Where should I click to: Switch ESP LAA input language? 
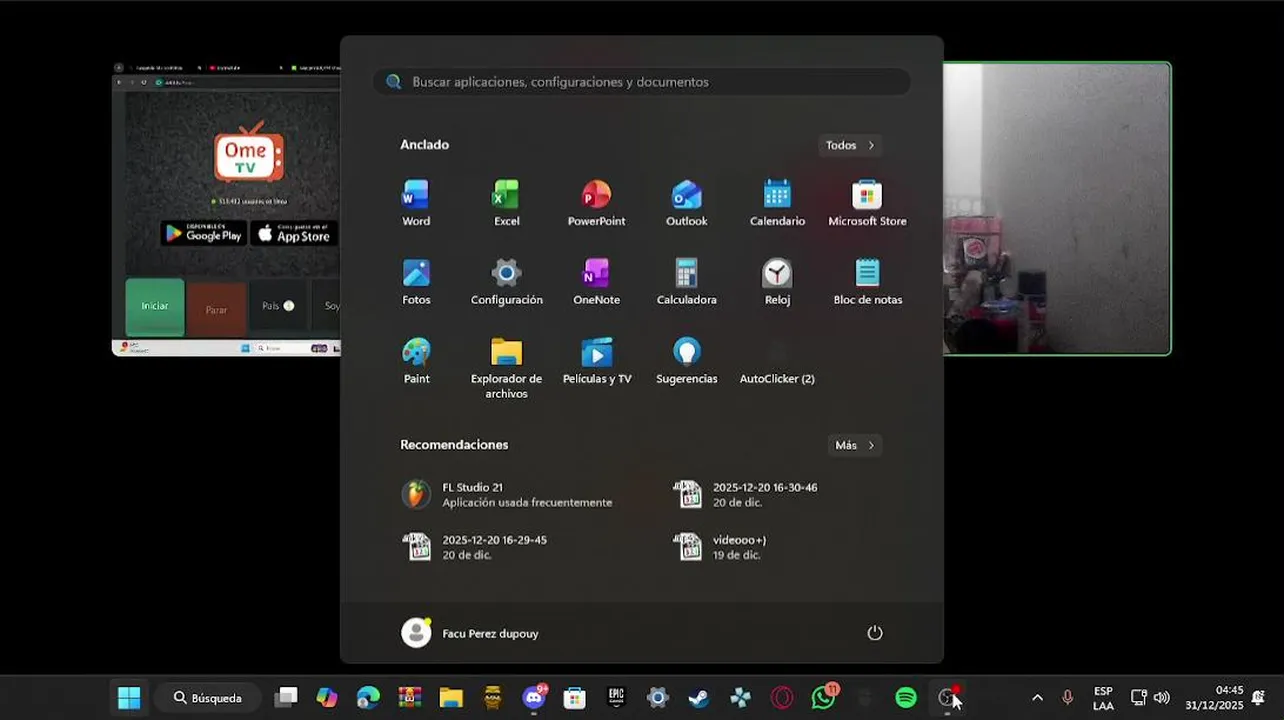(x=1103, y=698)
